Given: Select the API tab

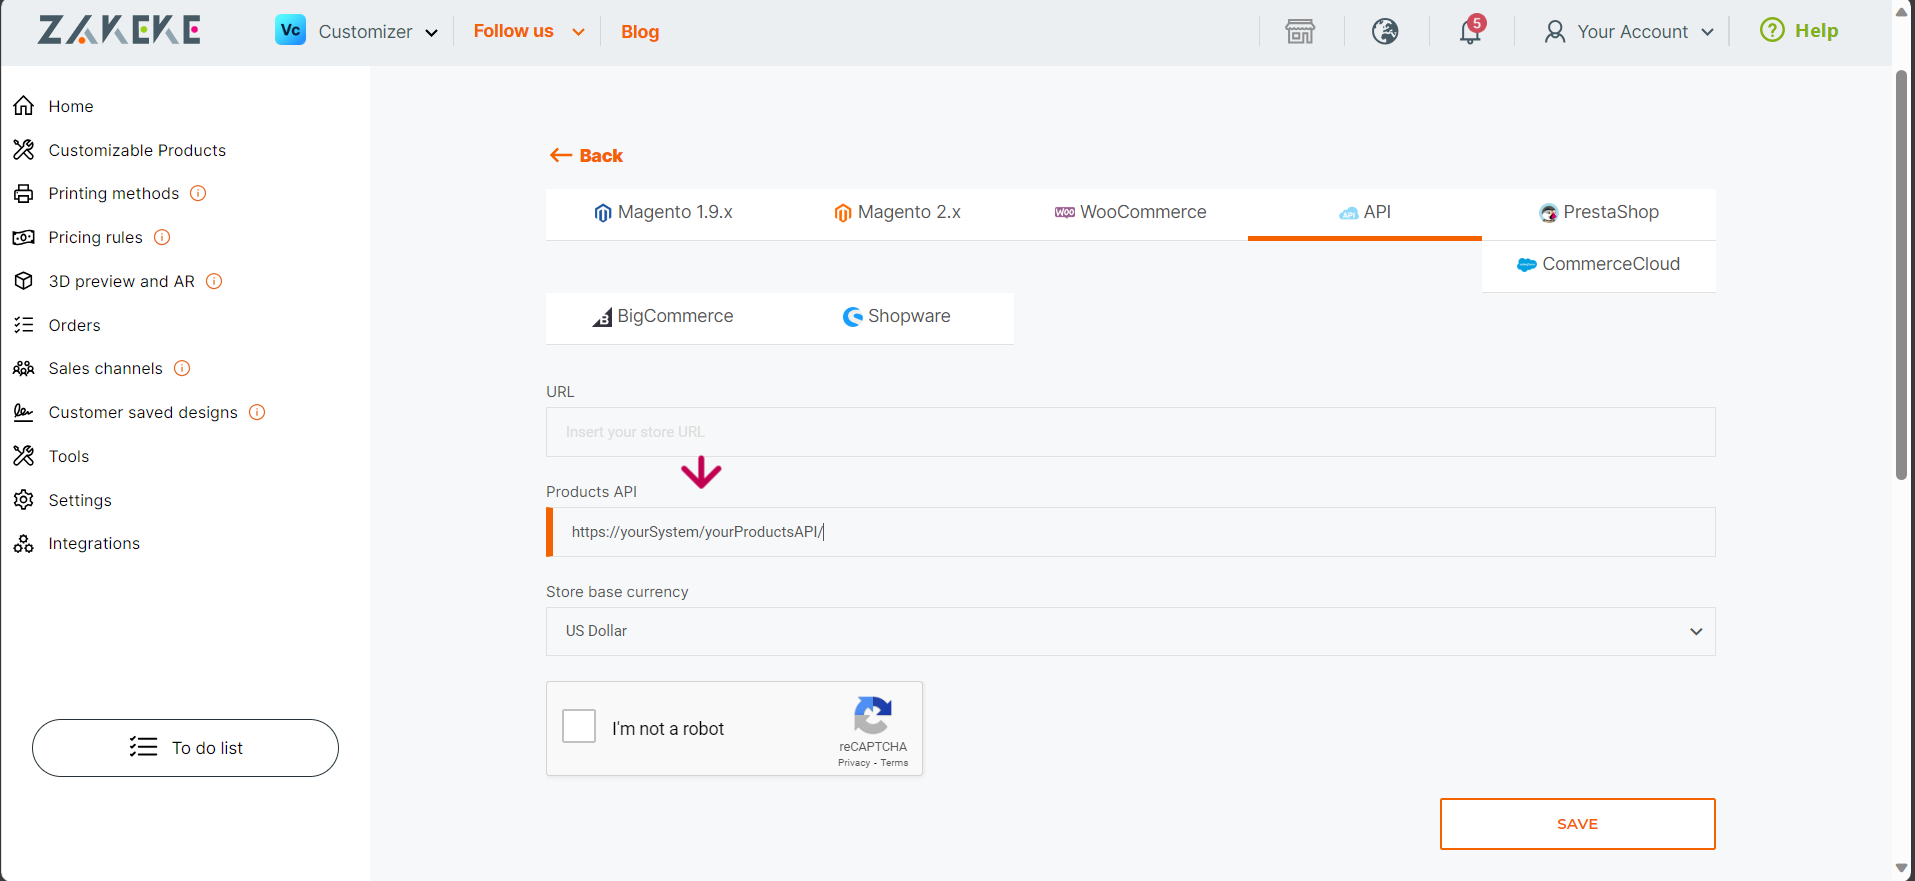Looking at the screenshot, I should pos(1365,213).
